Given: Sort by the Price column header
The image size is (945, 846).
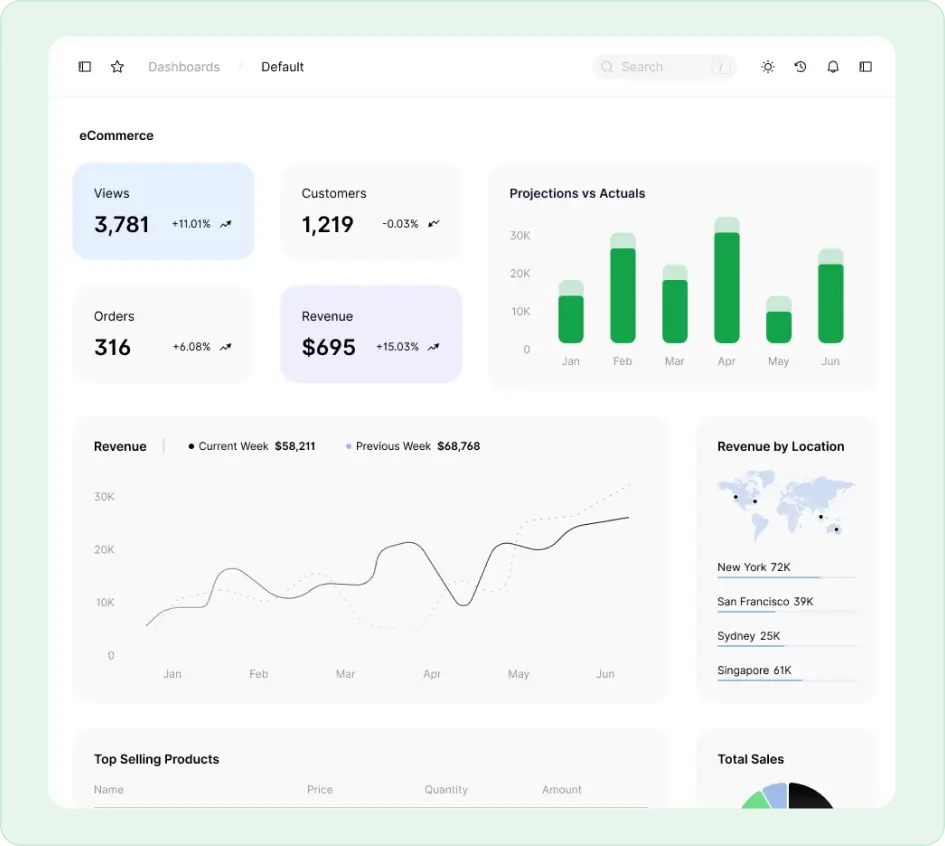Looking at the screenshot, I should [320, 790].
